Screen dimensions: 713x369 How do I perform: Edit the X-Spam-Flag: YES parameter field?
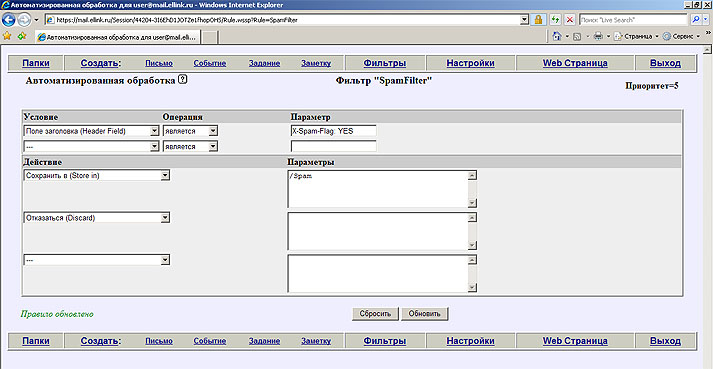pos(333,131)
